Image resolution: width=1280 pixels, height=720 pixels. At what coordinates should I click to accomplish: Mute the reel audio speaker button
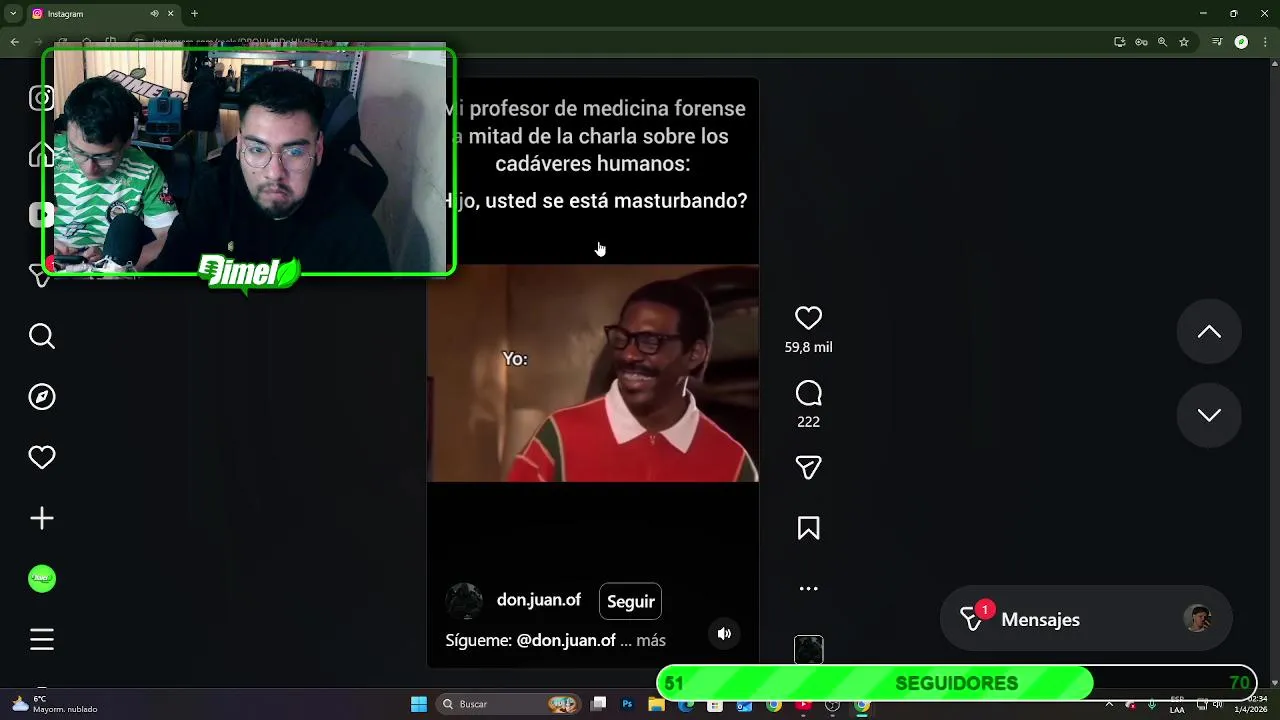click(724, 633)
